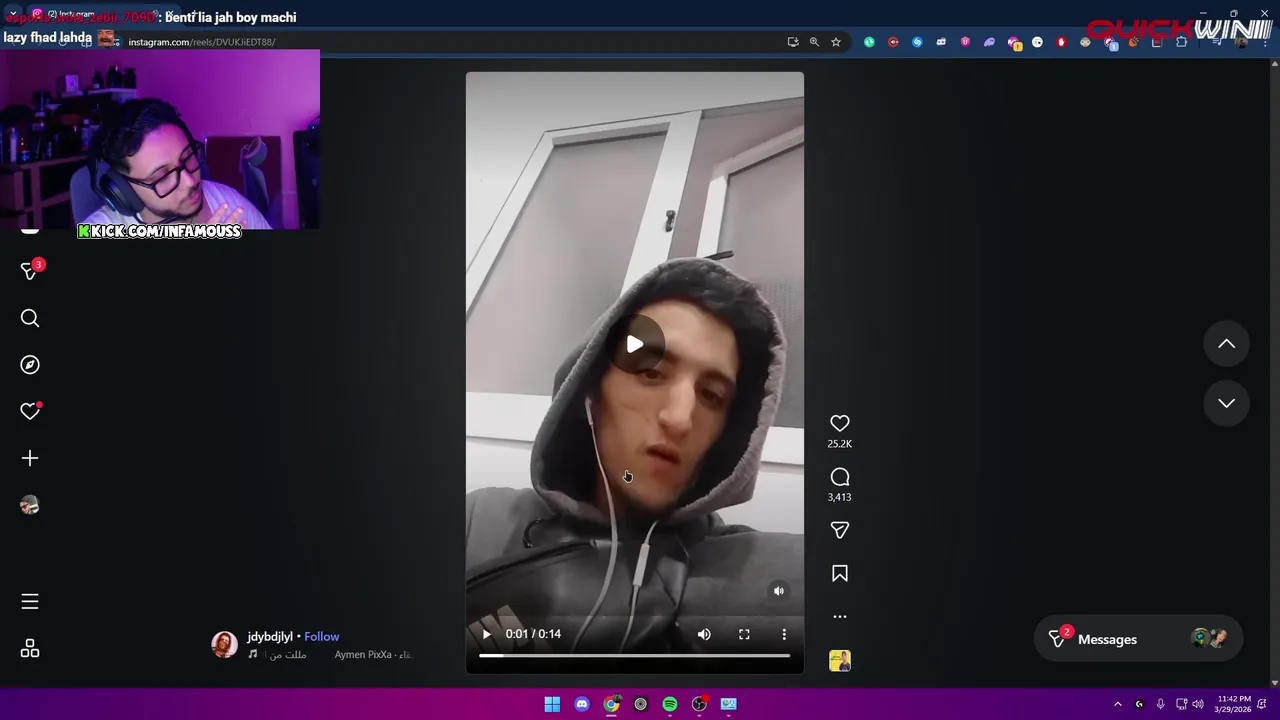Open the 11:42 PM clock and calendar
The width and height of the screenshot is (1280, 720).
pyautogui.click(x=1234, y=704)
